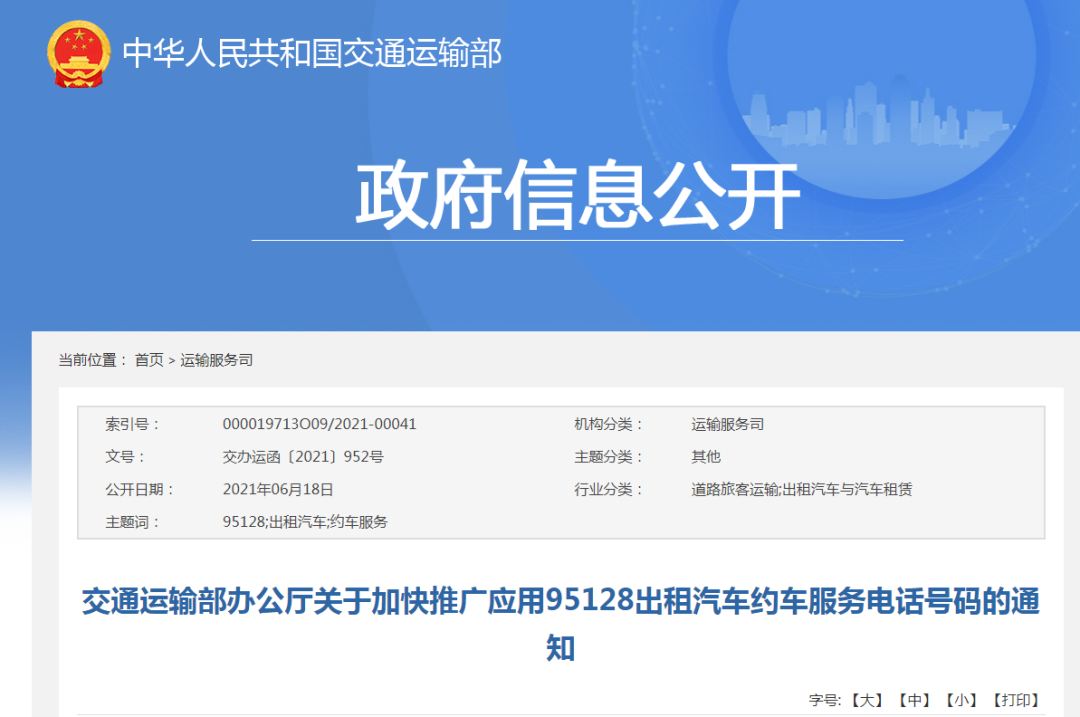Open the 运输服务司 breadcrumb link
The width and height of the screenshot is (1080, 717).
216,360
